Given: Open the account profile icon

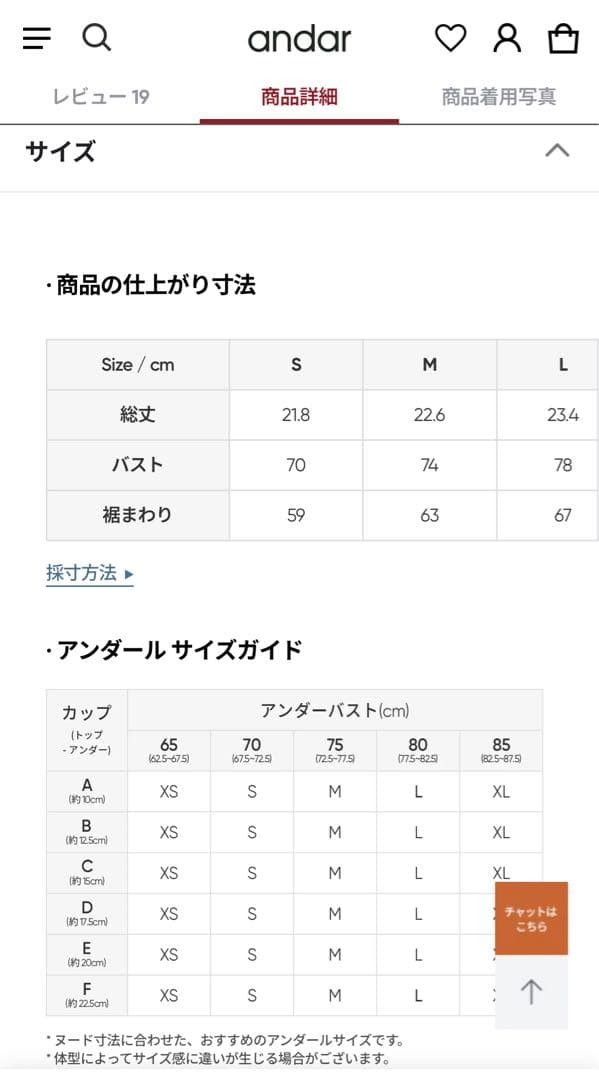Looking at the screenshot, I should point(507,38).
